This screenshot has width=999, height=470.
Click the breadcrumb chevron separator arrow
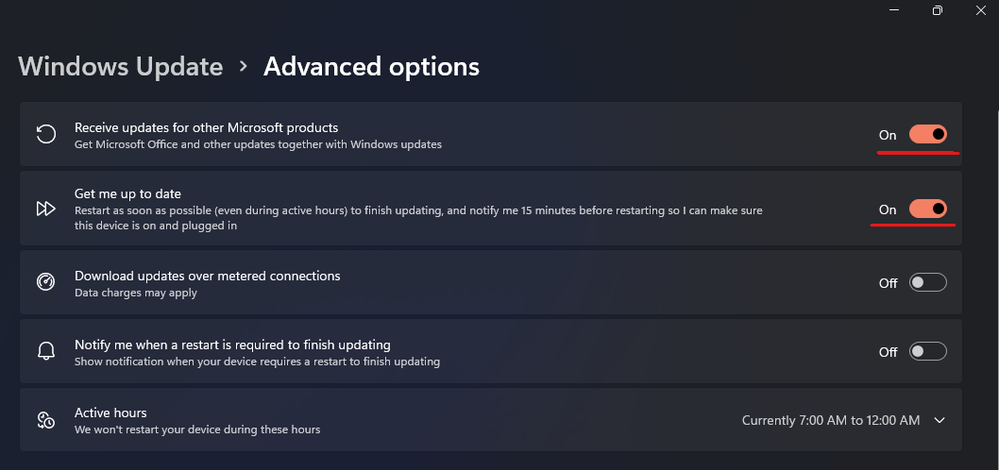coord(243,67)
